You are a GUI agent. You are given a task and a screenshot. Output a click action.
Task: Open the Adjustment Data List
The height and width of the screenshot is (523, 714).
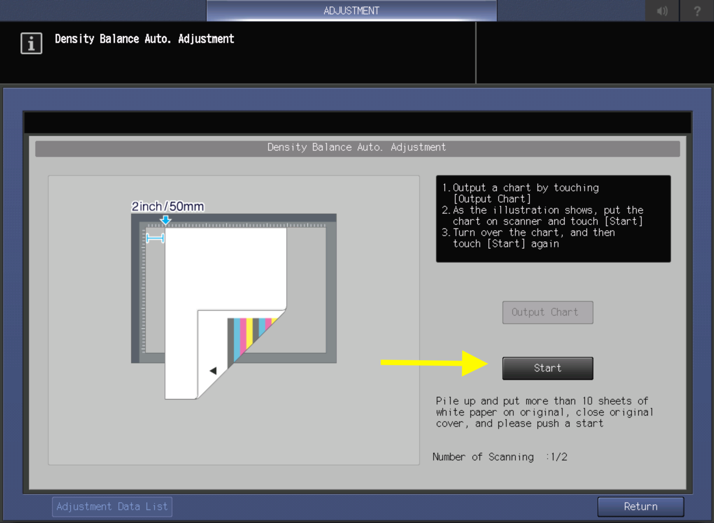click(x=113, y=507)
